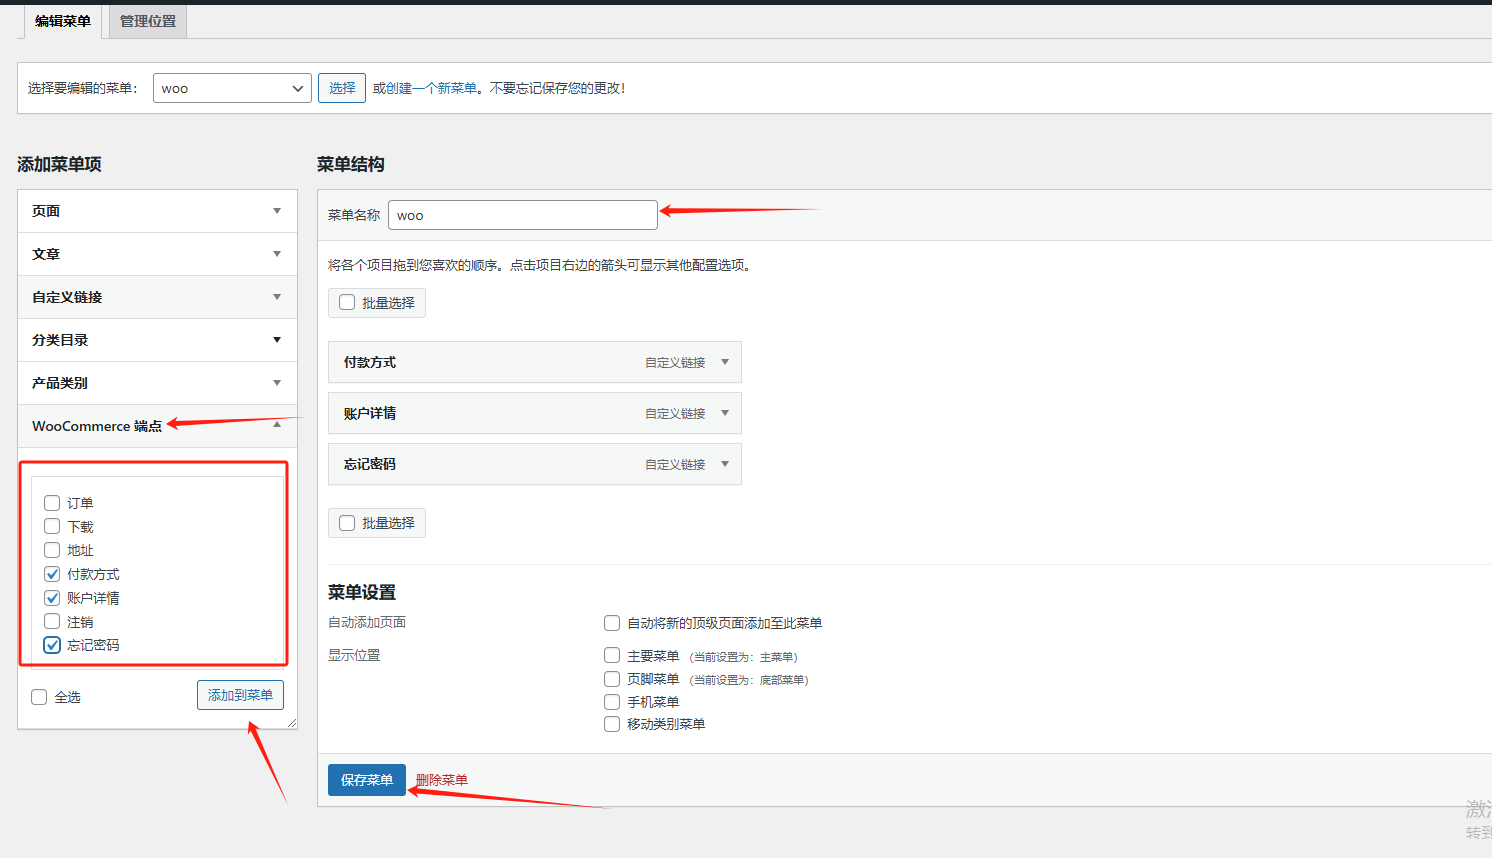This screenshot has width=1492, height=858.
Task: Enable 主要菜单 display location
Action: [611, 656]
